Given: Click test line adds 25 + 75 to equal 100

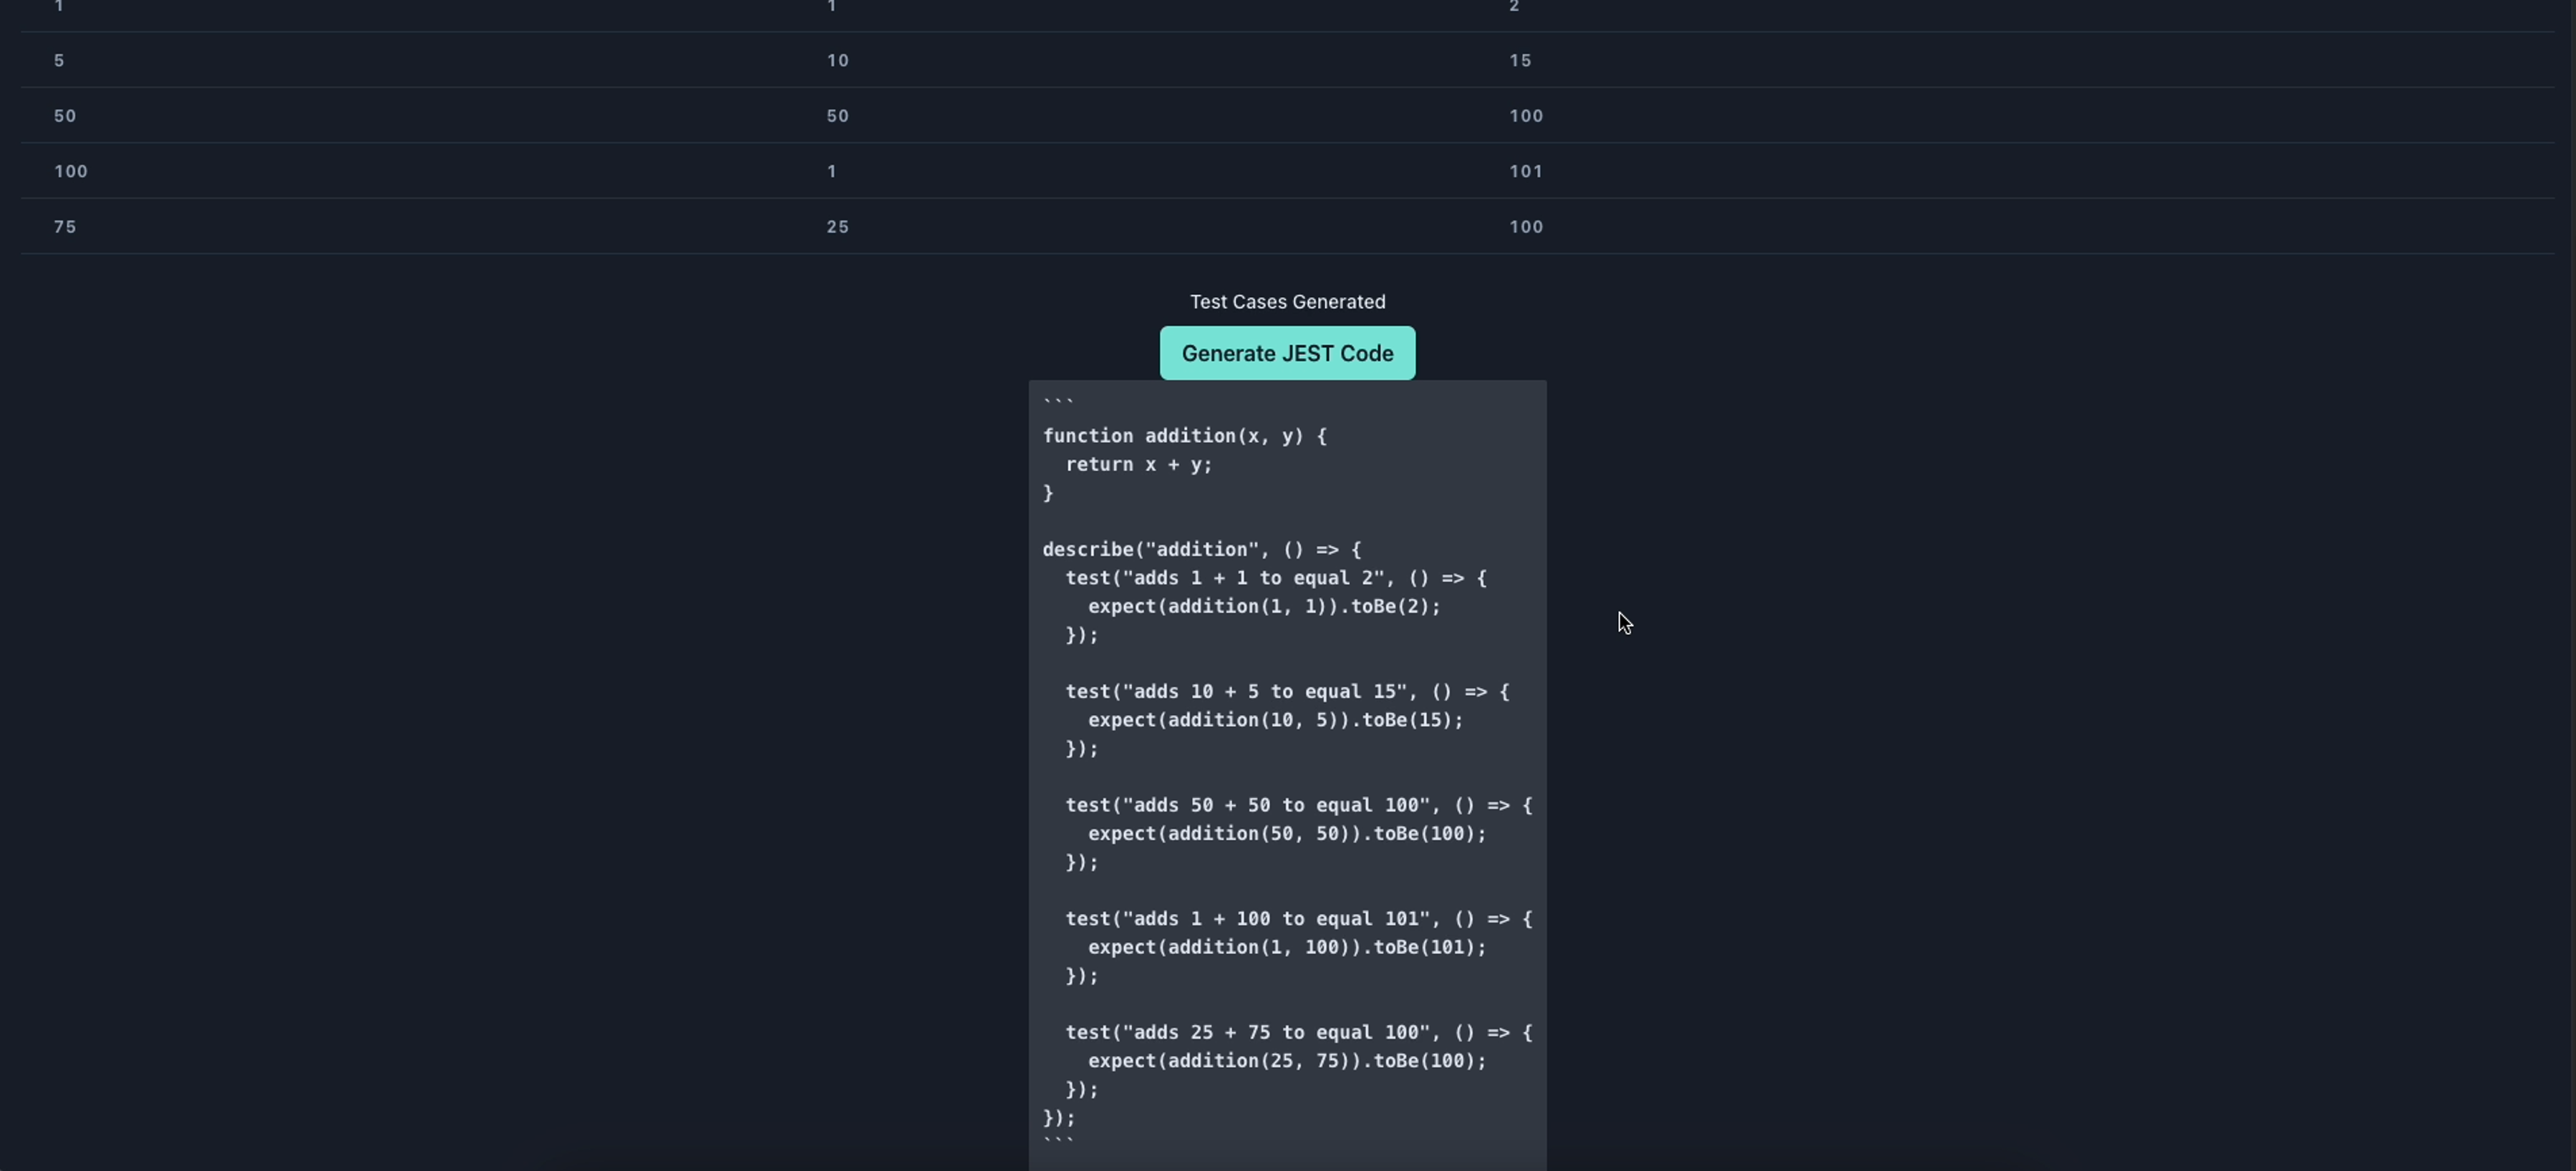Looking at the screenshot, I should point(1298,1032).
